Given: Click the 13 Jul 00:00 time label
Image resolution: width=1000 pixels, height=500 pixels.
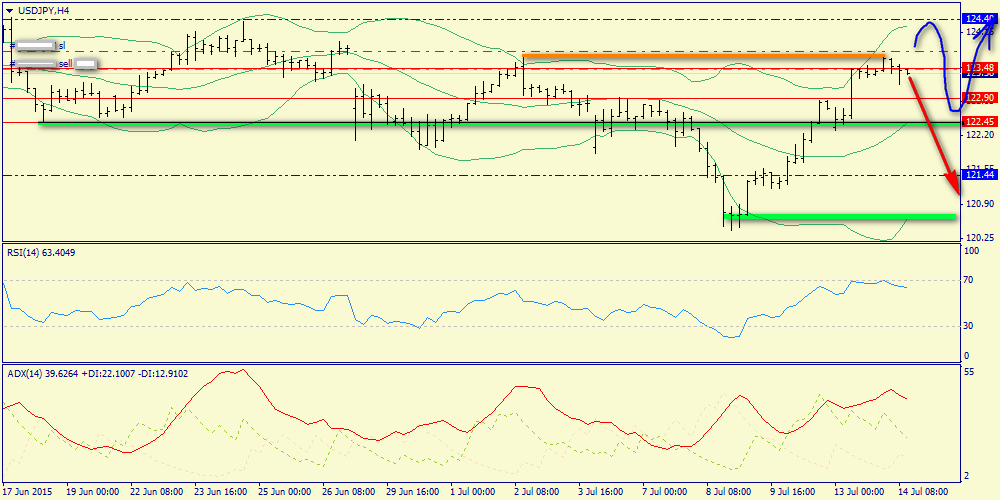Looking at the screenshot, I should 860,492.
